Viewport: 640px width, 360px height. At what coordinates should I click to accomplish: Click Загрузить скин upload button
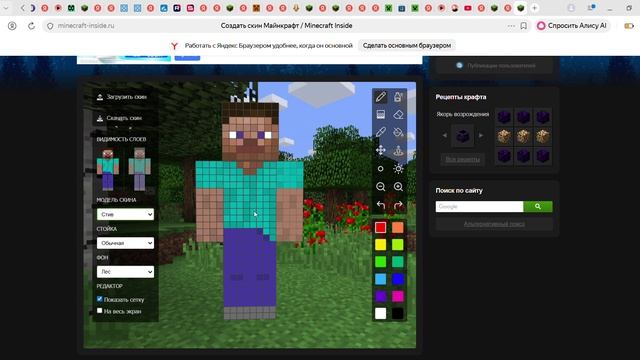click(122, 97)
